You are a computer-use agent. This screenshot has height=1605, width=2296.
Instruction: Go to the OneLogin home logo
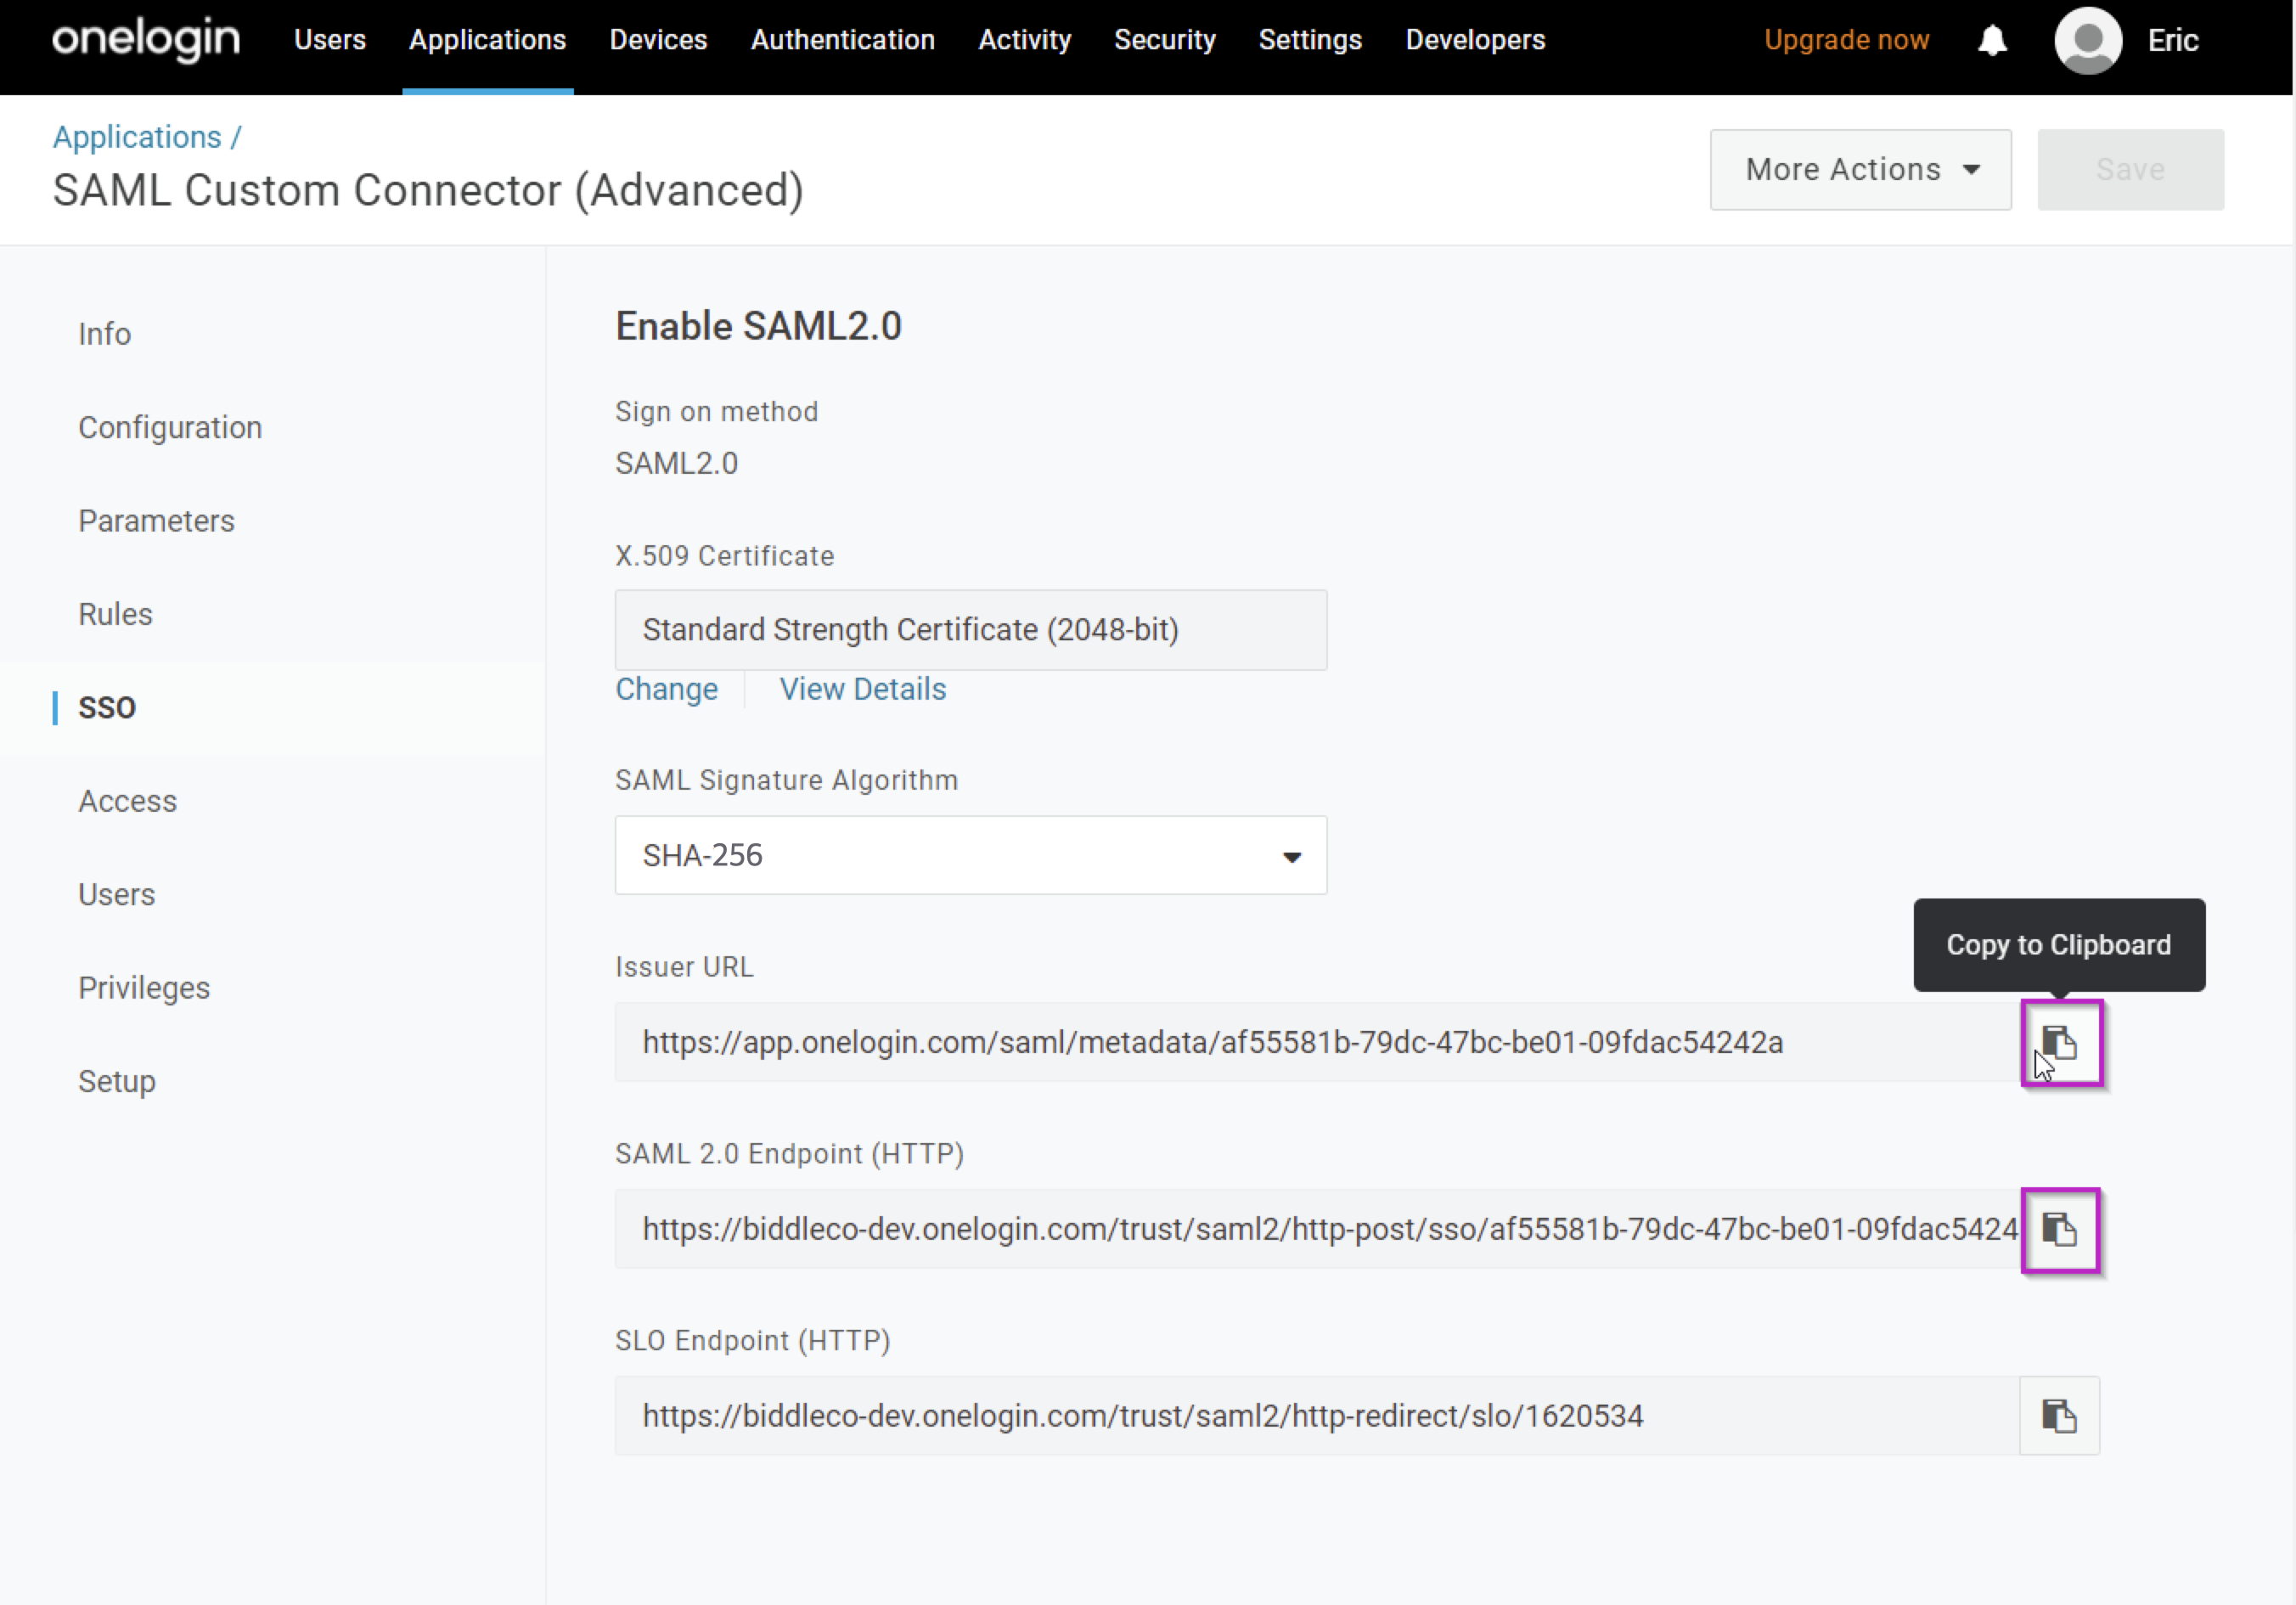pos(146,39)
